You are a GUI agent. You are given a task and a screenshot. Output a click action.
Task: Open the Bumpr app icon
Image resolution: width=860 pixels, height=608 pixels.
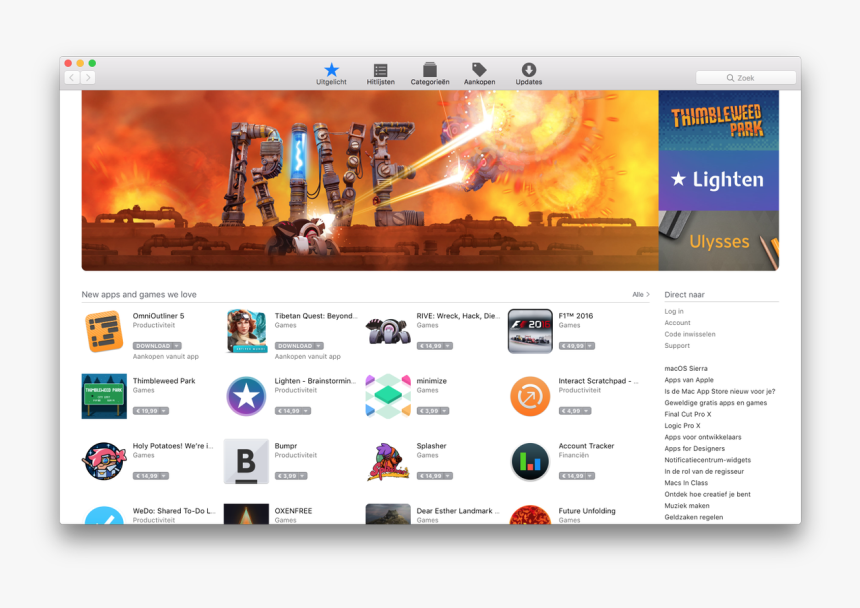(x=246, y=461)
